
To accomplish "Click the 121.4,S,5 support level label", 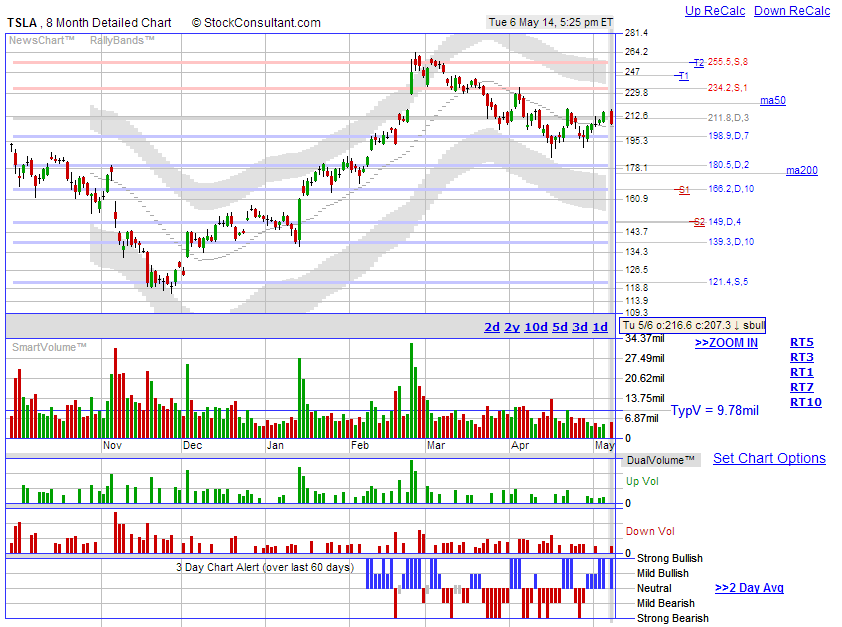I will click(x=728, y=282).
